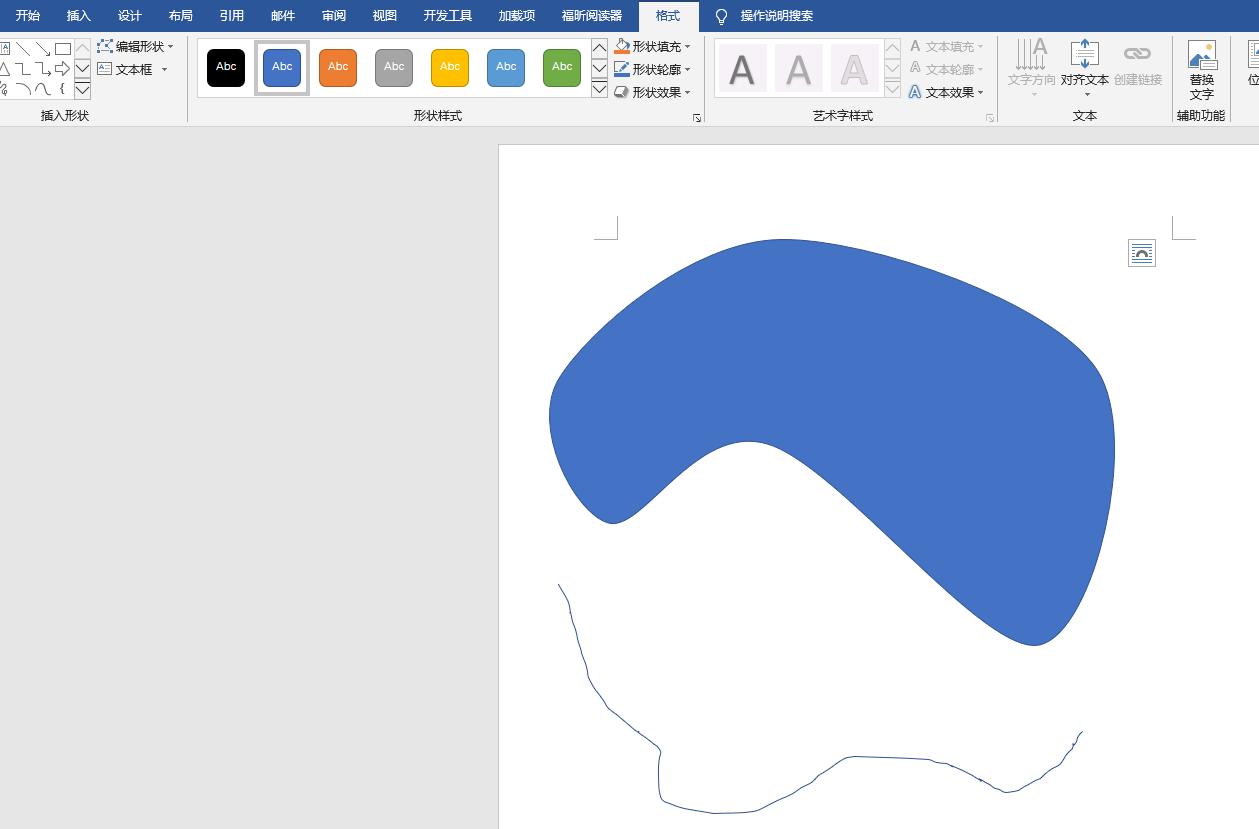
Task: Click the Text Box (文本框) icon
Action: [x=105, y=69]
